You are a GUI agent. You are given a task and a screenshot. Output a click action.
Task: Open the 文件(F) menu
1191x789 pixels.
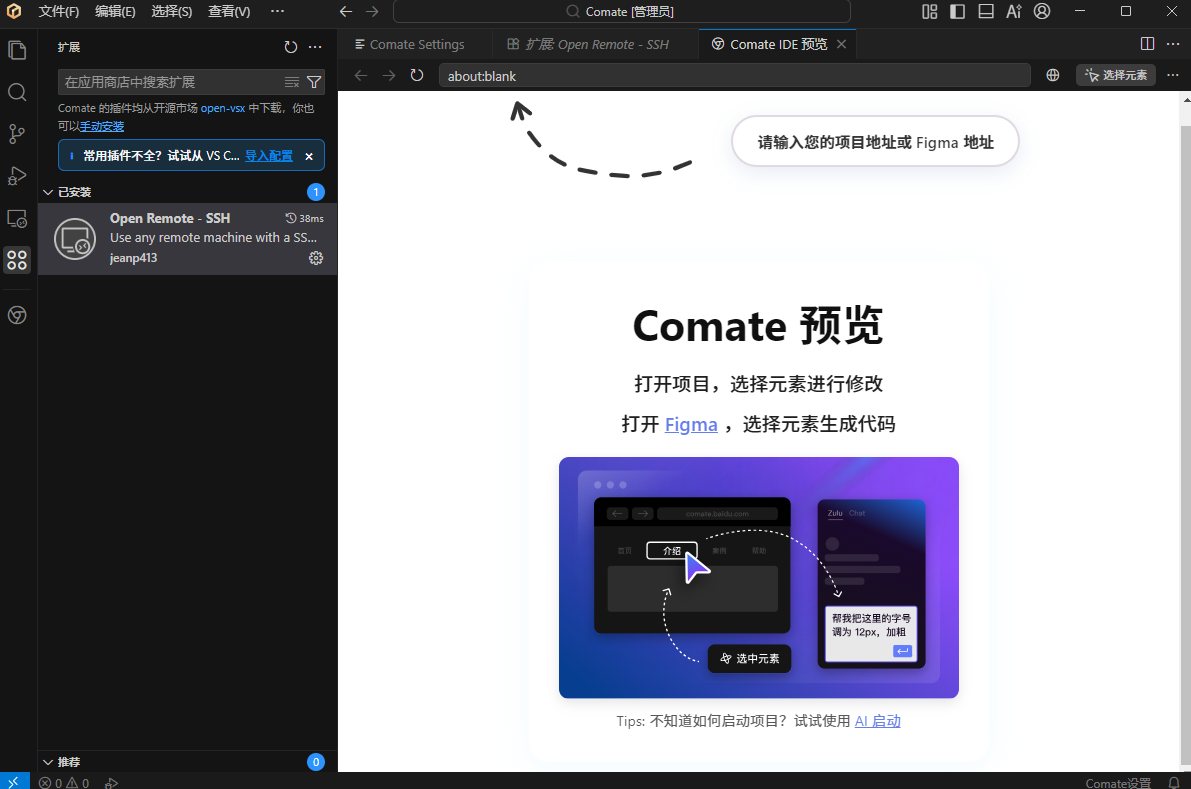(x=58, y=12)
